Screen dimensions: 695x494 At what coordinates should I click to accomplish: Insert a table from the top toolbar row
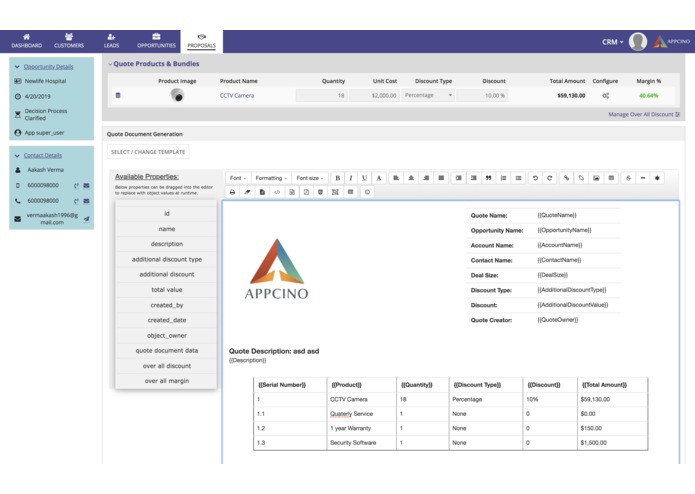[611, 178]
